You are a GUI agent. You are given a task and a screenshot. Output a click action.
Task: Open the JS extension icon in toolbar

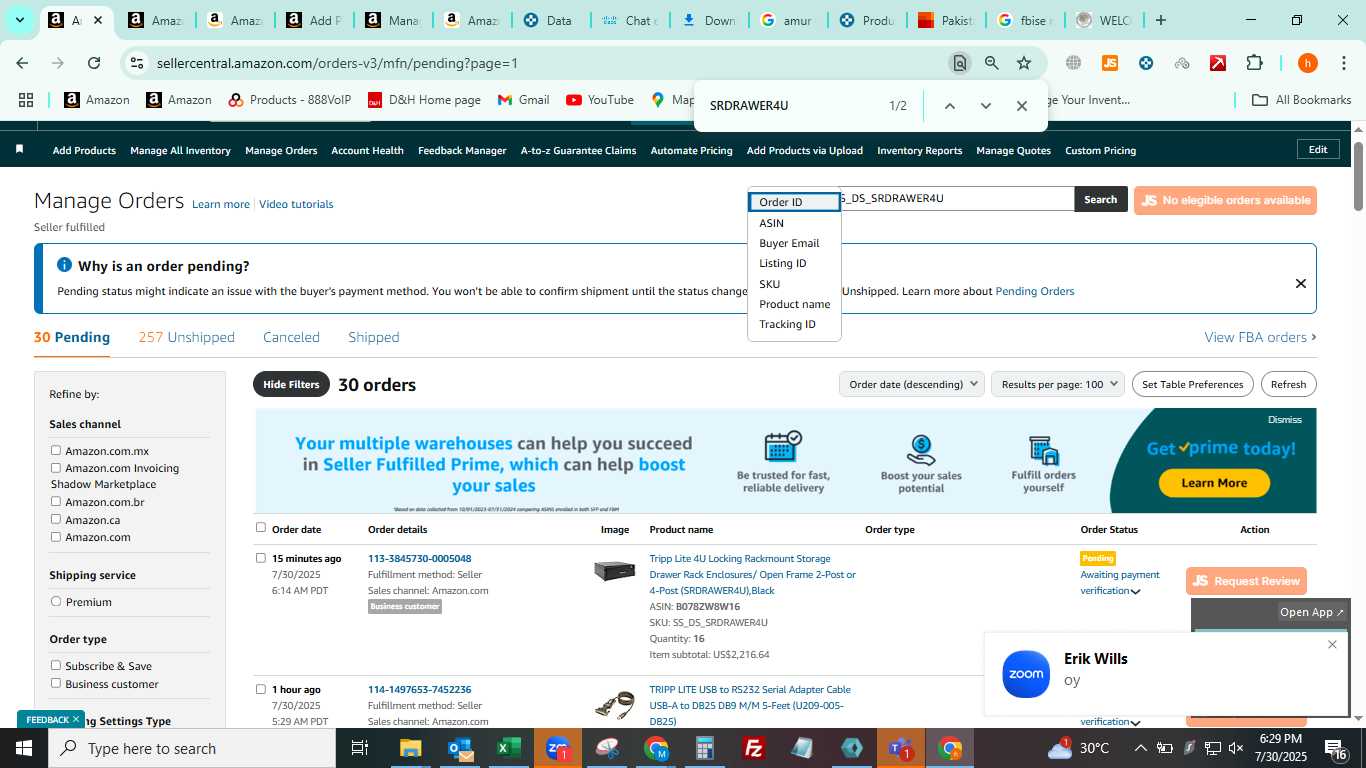(1109, 63)
